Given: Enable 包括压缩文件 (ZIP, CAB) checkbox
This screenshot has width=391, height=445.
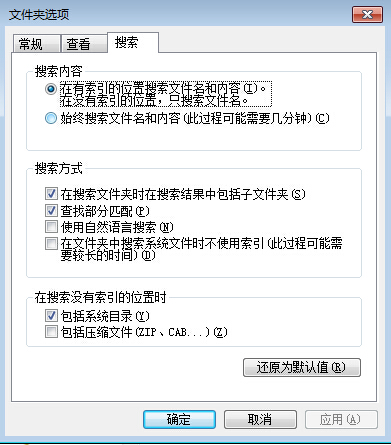Looking at the screenshot, I should [51, 332].
